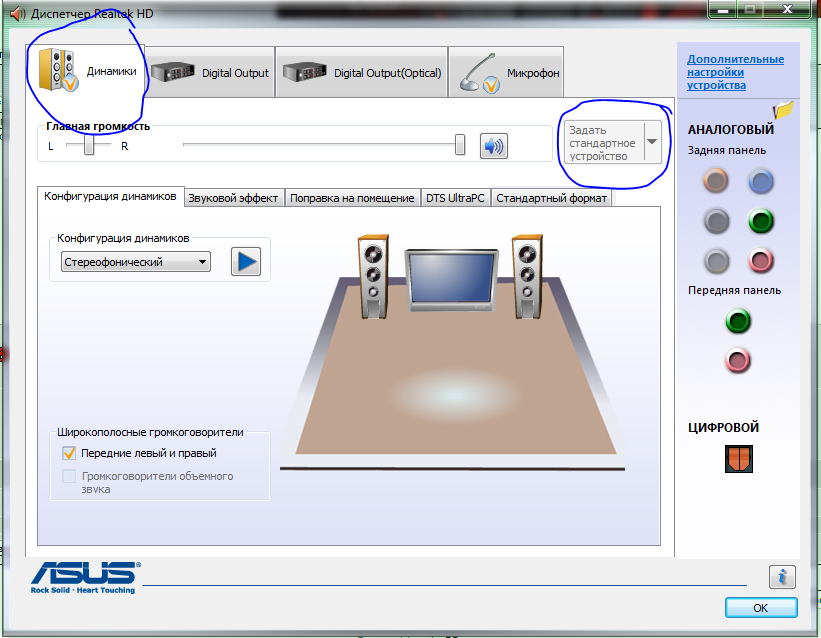821x638 pixels.
Task: Open the Звуковой эффект tab
Action: [x=233, y=198]
